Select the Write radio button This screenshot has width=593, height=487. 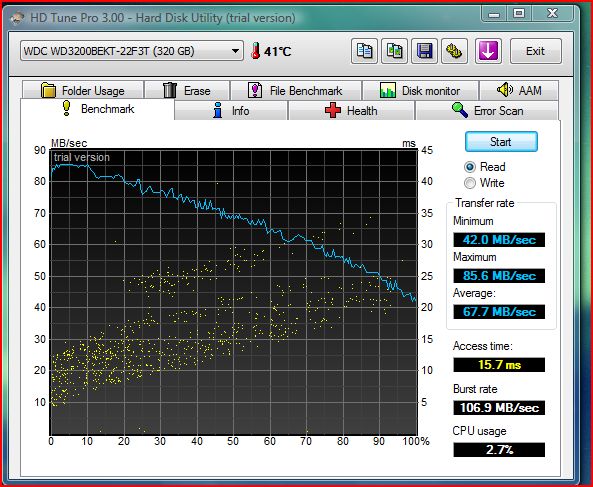pyautogui.click(x=470, y=183)
